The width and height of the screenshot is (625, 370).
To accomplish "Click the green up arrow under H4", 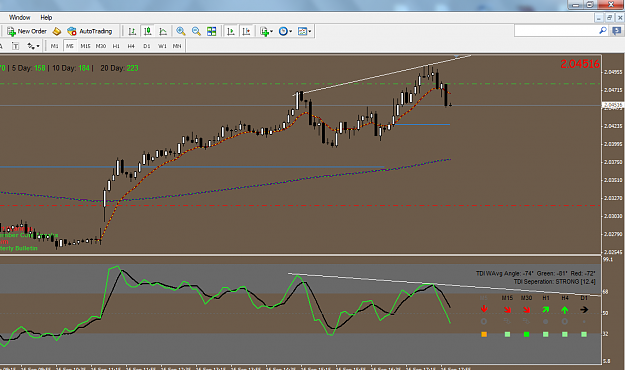I will (x=565, y=309).
